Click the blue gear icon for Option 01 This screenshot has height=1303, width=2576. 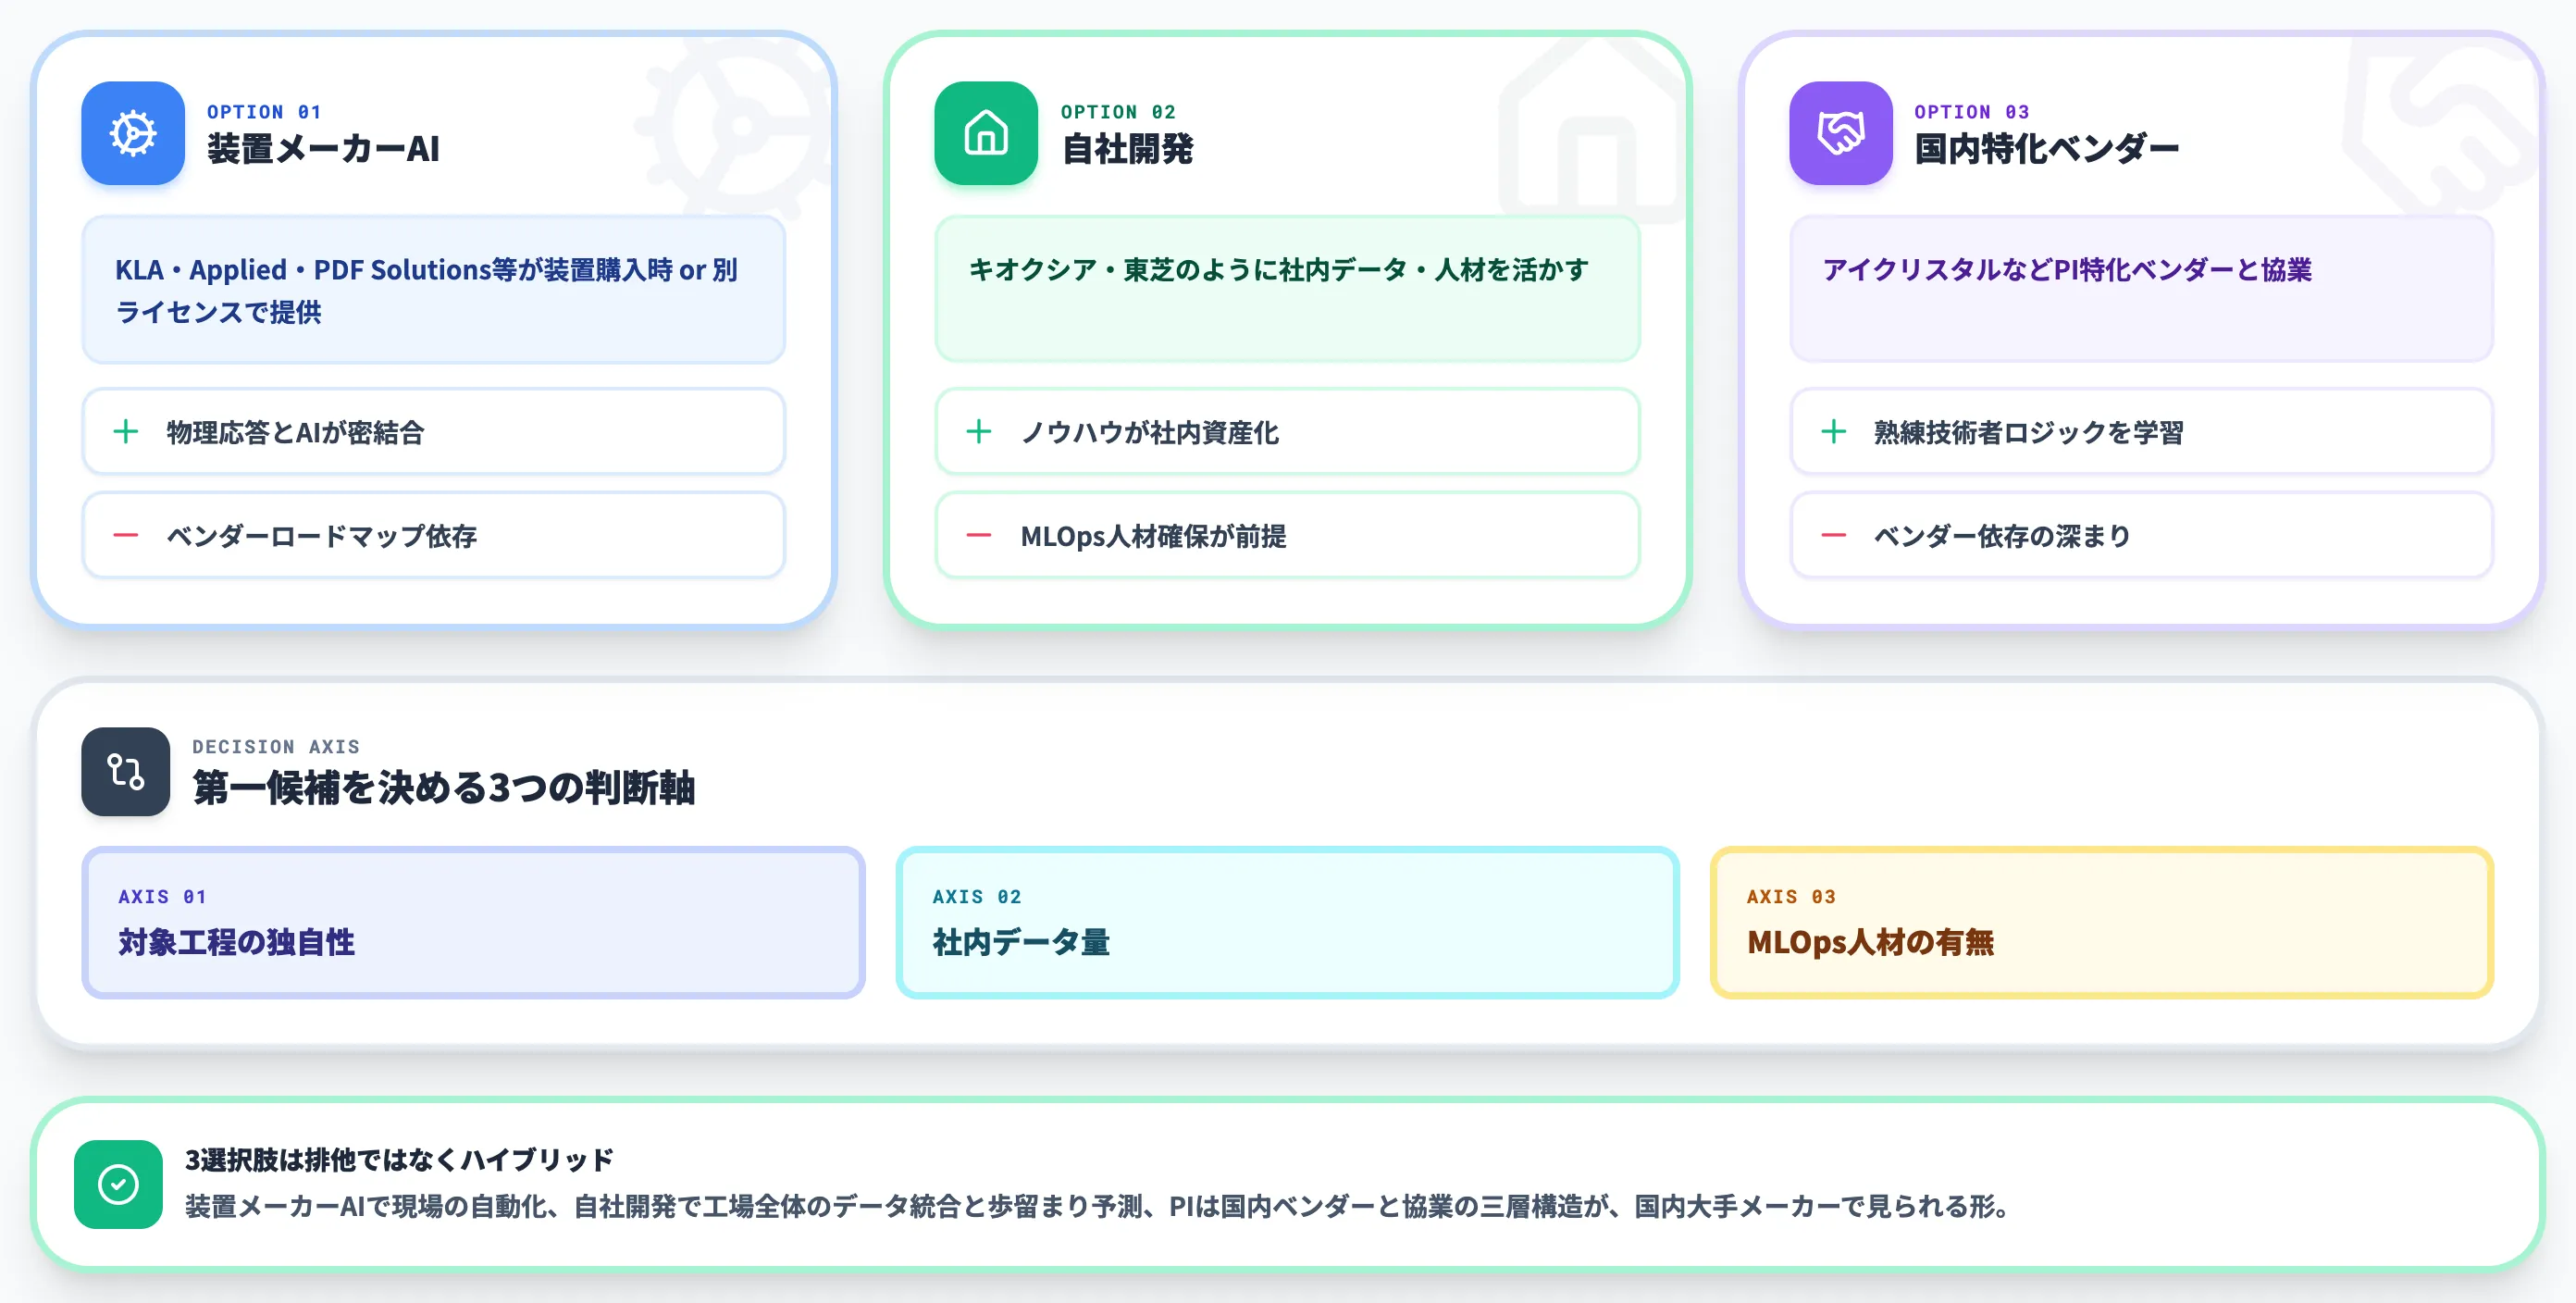click(x=133, y=133)
